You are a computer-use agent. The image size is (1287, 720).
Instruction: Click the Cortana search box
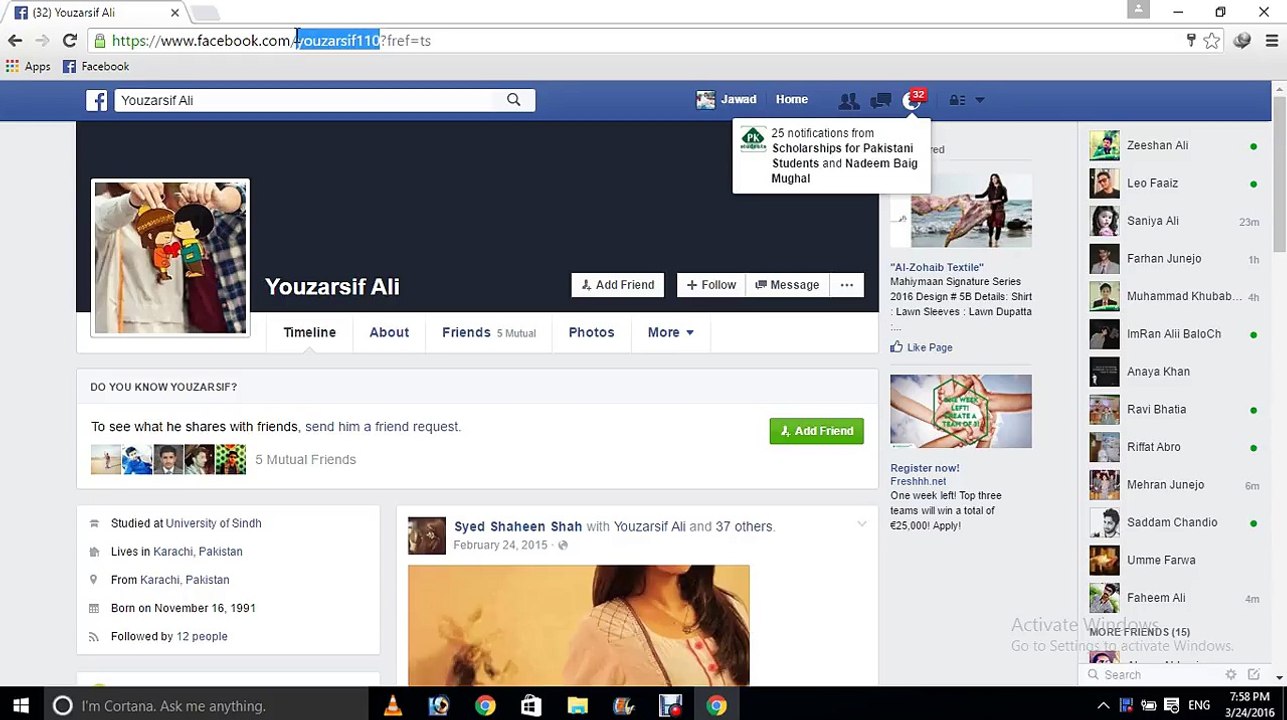click(205, 706)
